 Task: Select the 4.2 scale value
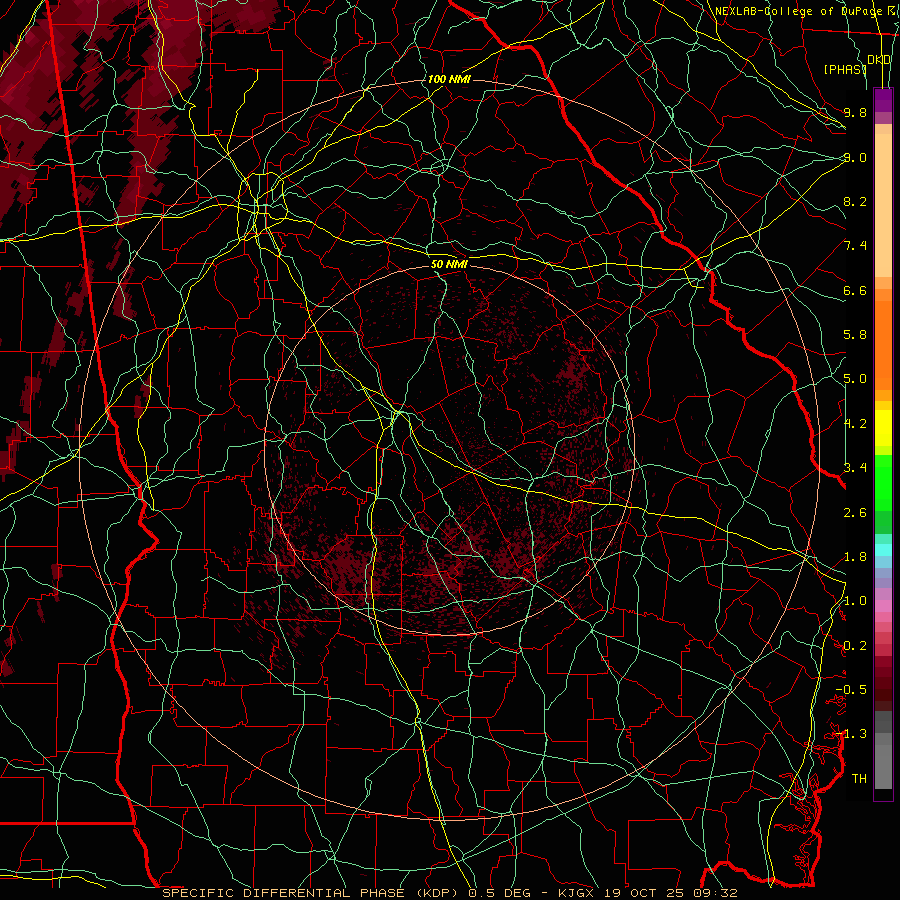point(855,424)
